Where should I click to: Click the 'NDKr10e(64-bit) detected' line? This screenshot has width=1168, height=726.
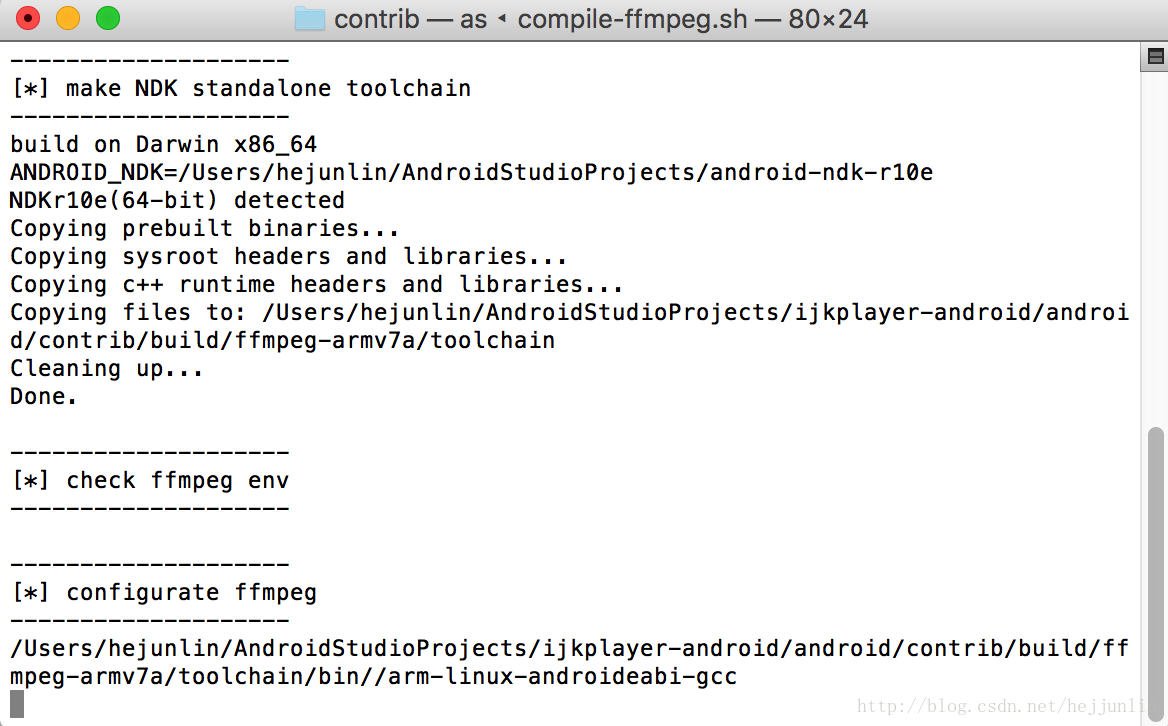[177, 200]
